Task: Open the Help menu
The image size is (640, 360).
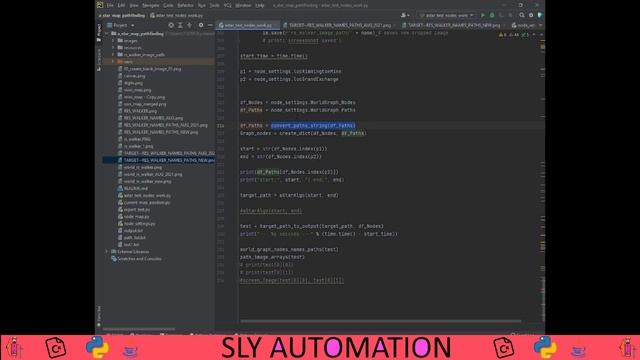Action: tap(260, 5)
